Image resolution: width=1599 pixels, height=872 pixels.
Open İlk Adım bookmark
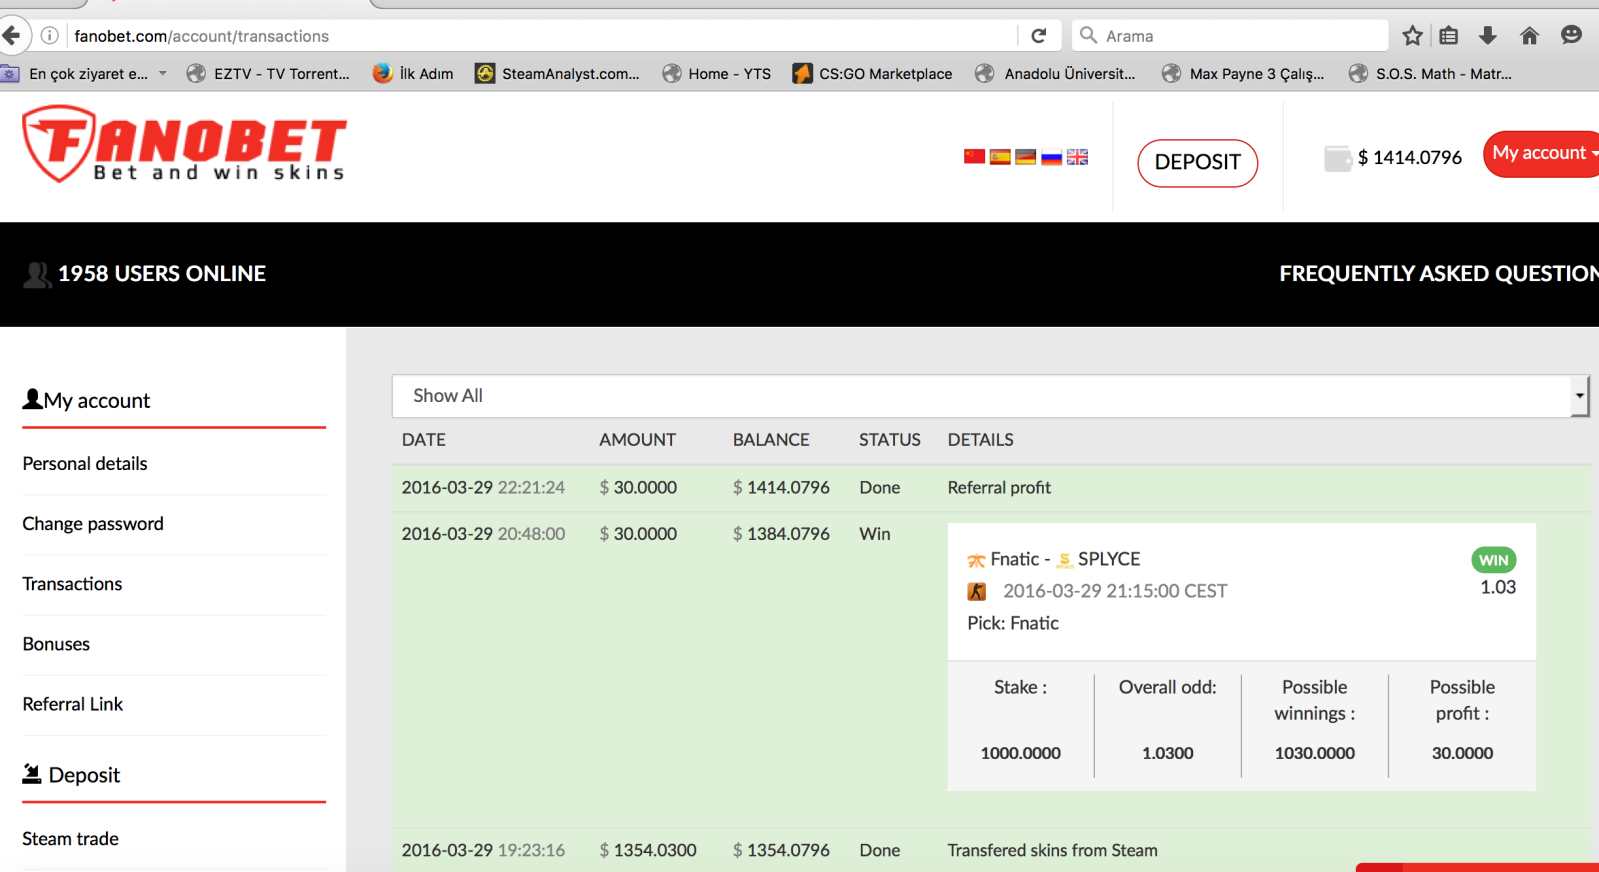click(413, 74)
